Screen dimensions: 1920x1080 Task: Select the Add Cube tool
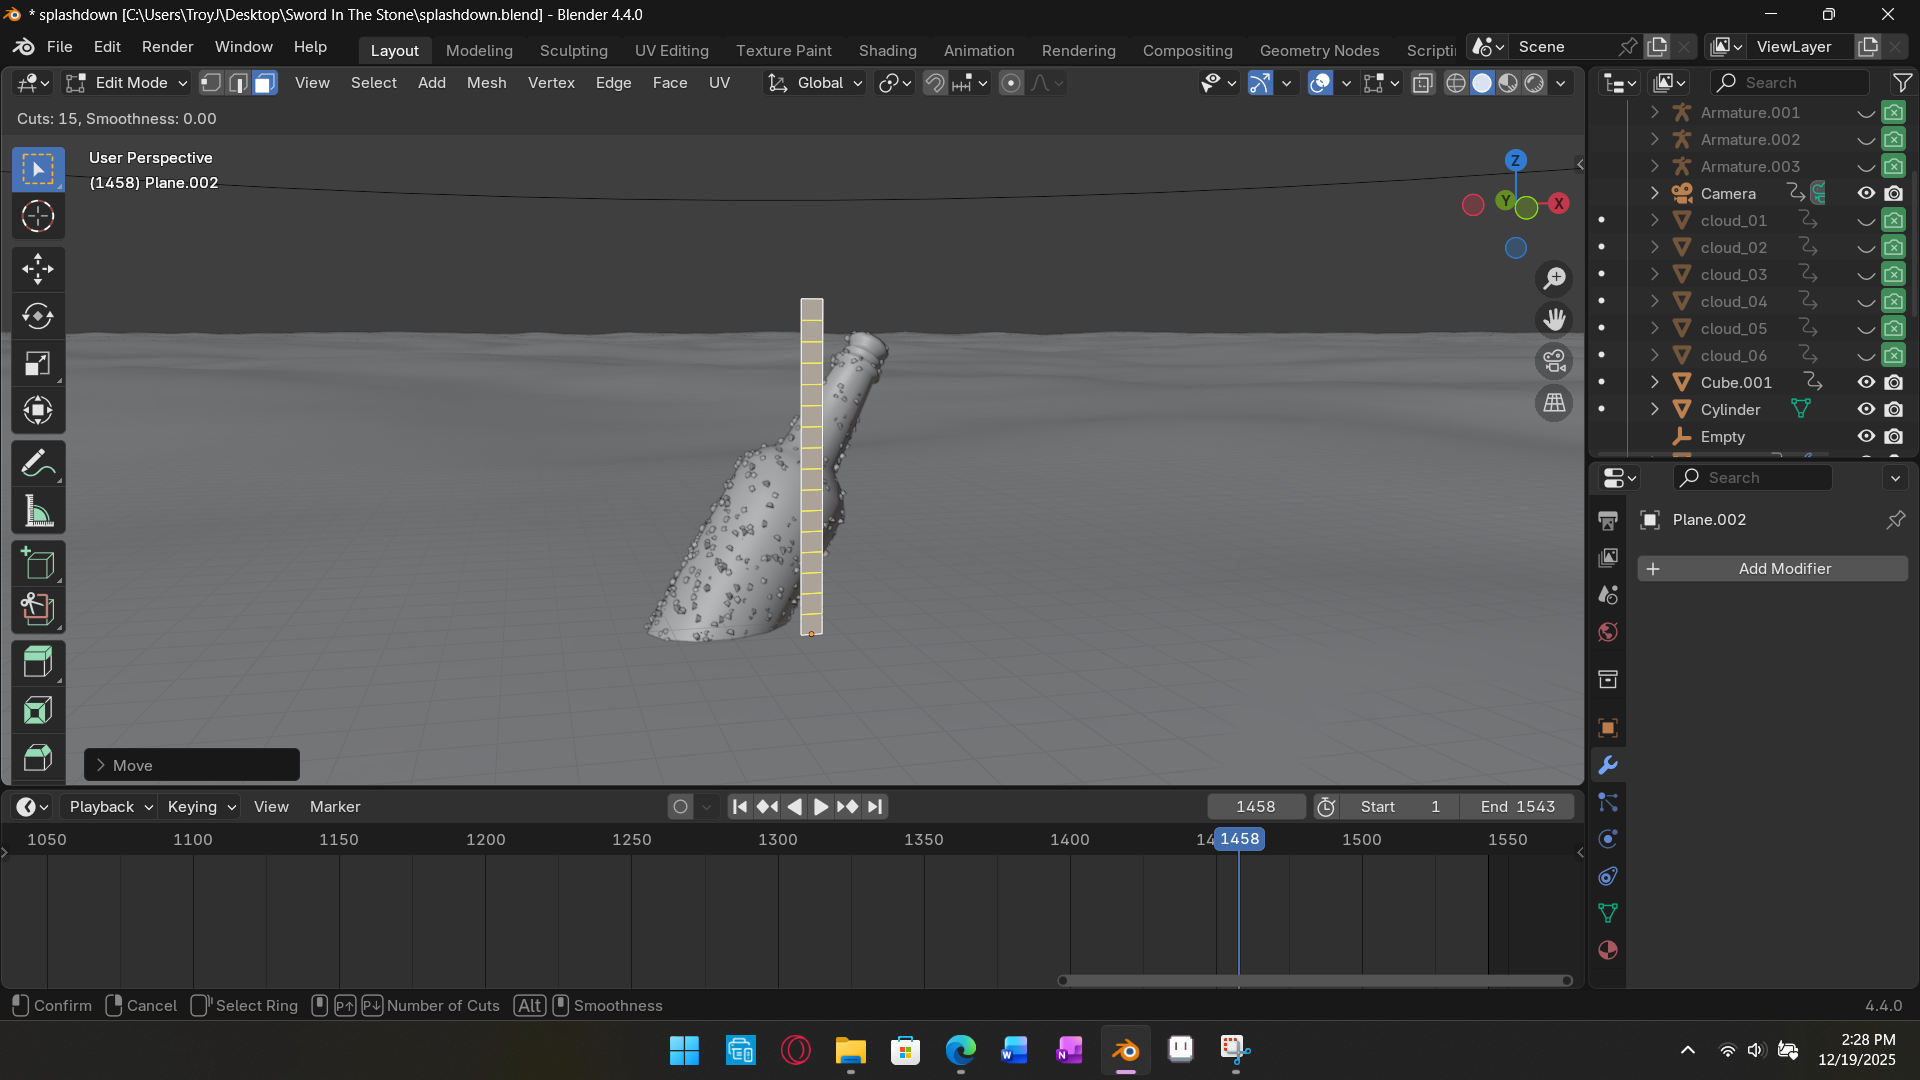coord(38,564)
